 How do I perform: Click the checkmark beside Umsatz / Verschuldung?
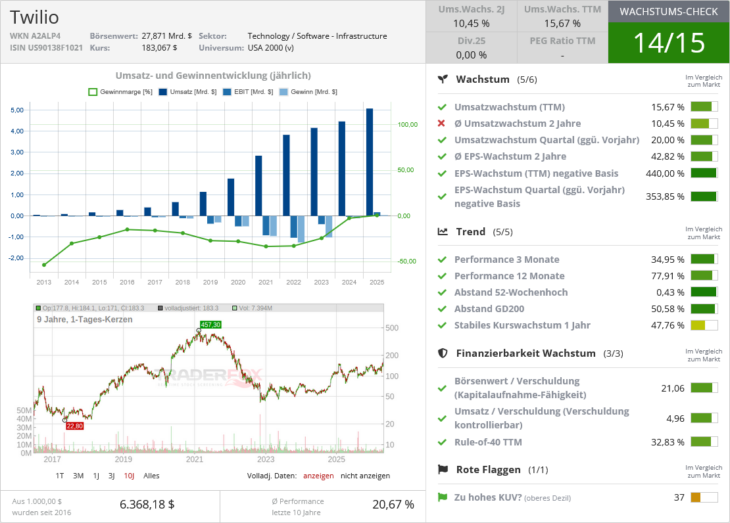[x=442, y=418]
